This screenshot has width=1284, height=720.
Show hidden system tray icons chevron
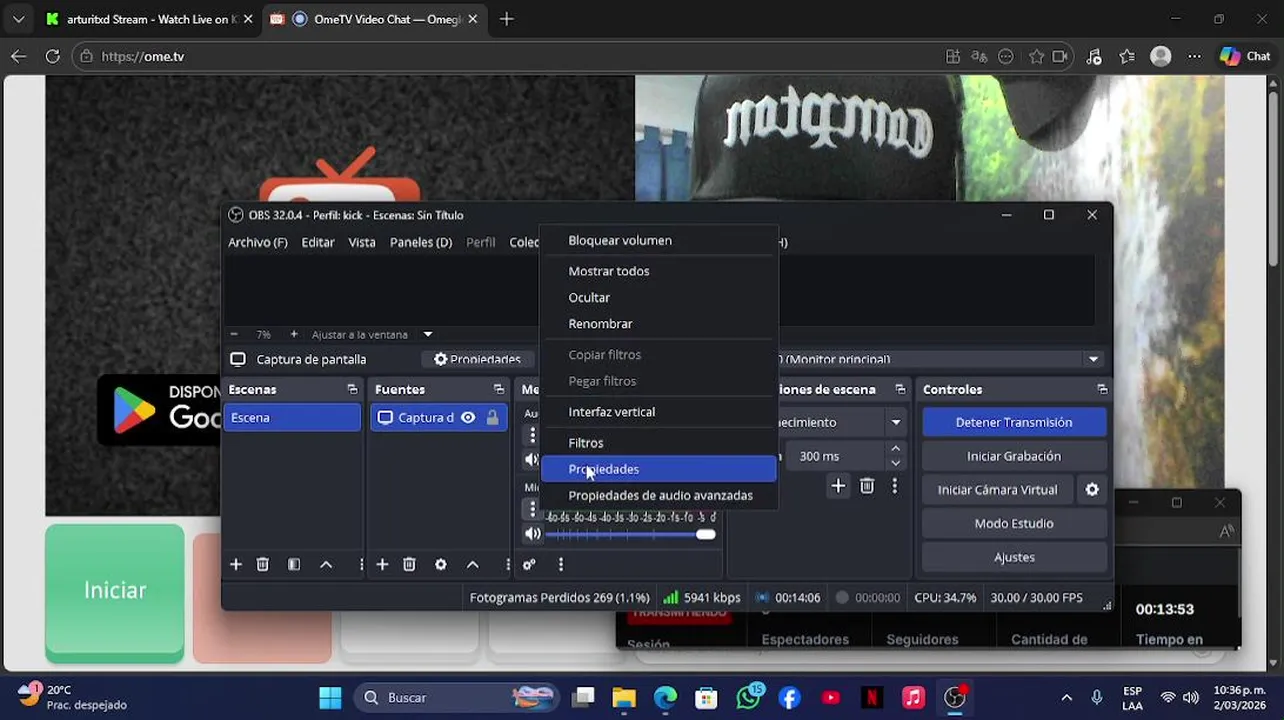1066,698
